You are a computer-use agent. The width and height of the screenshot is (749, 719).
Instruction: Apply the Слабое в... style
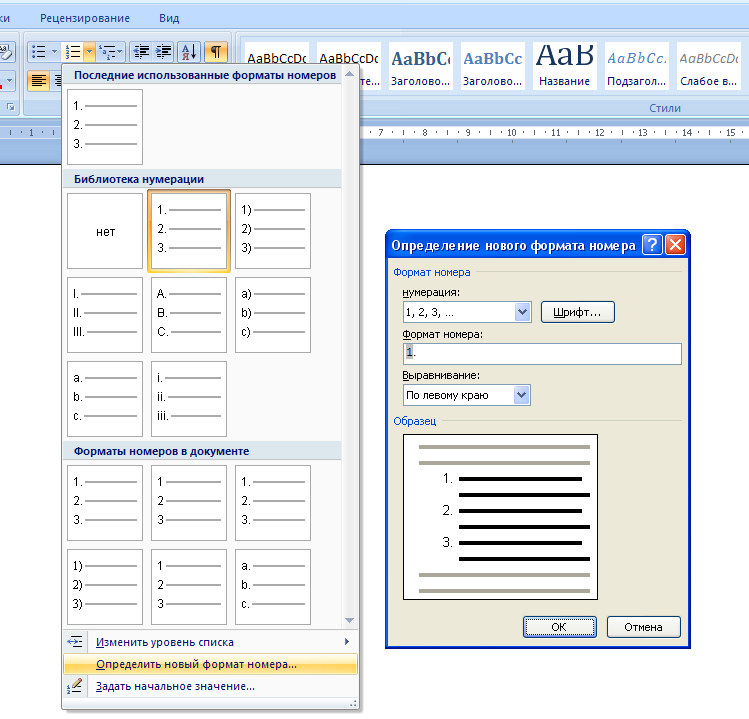click(708, 65)
